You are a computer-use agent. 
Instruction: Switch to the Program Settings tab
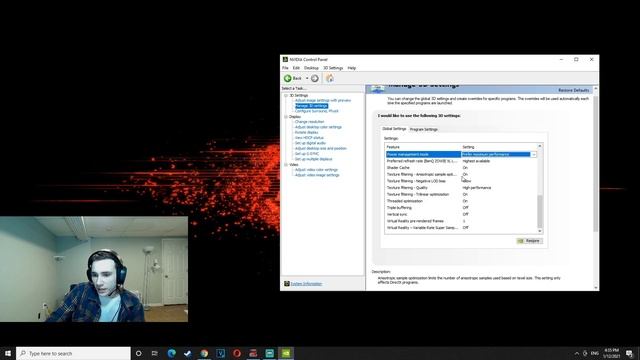coord(424,129)
